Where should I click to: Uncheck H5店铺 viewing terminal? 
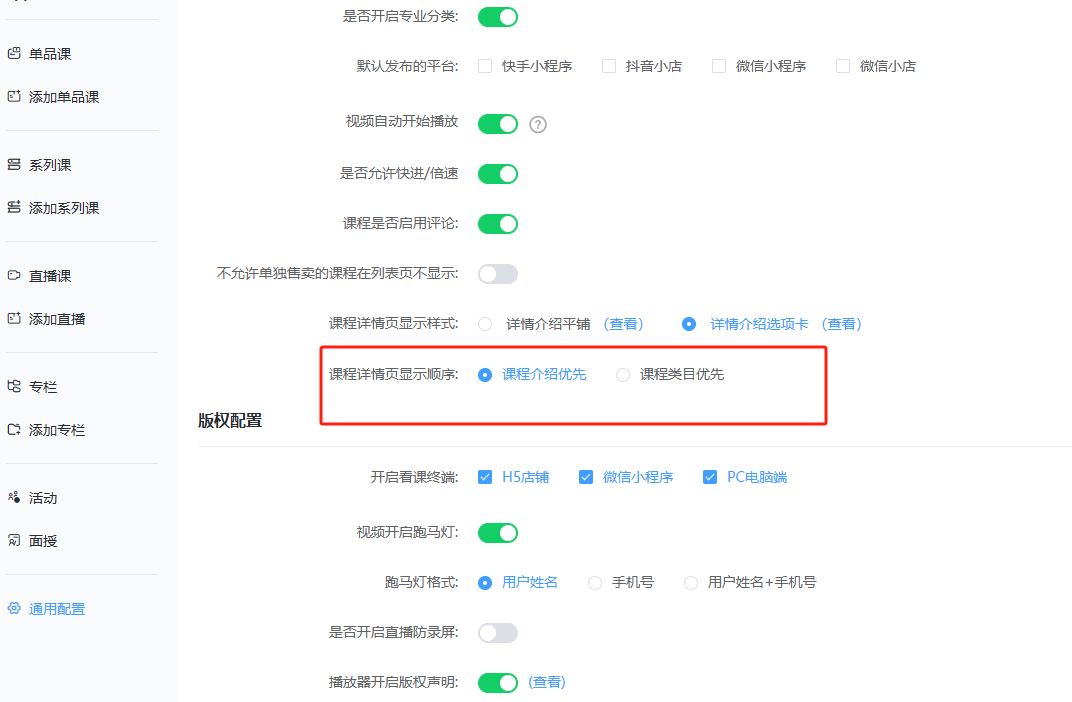point(485,477)
